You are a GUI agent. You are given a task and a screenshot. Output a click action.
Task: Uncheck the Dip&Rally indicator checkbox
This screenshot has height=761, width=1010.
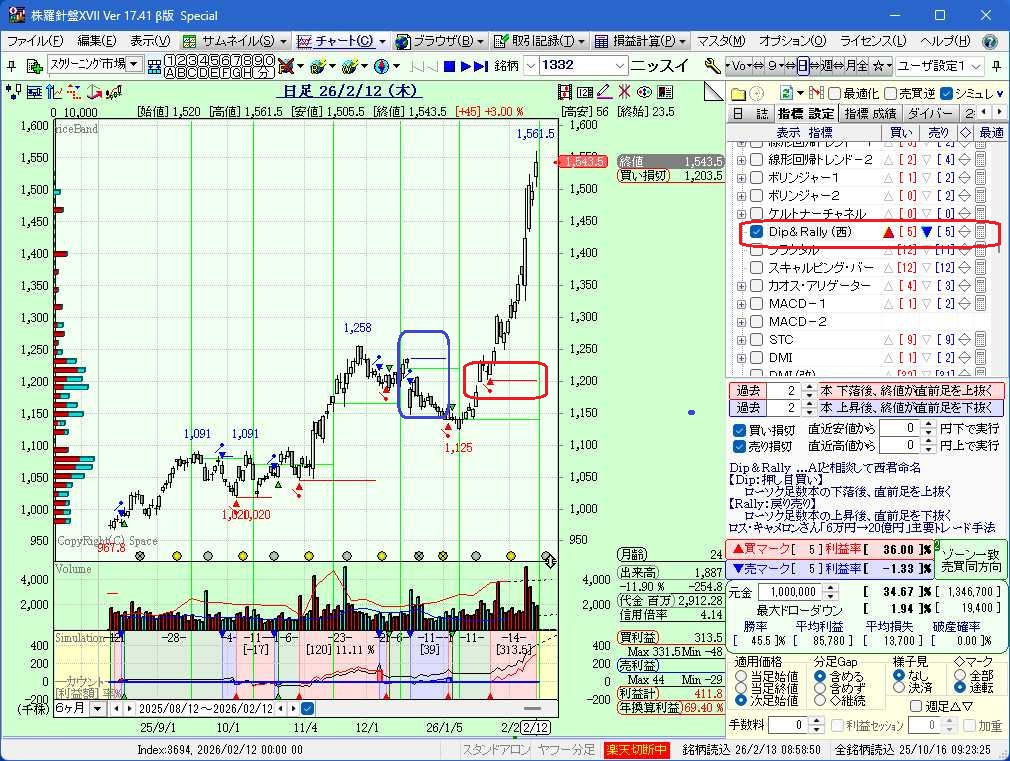point(756,232)
